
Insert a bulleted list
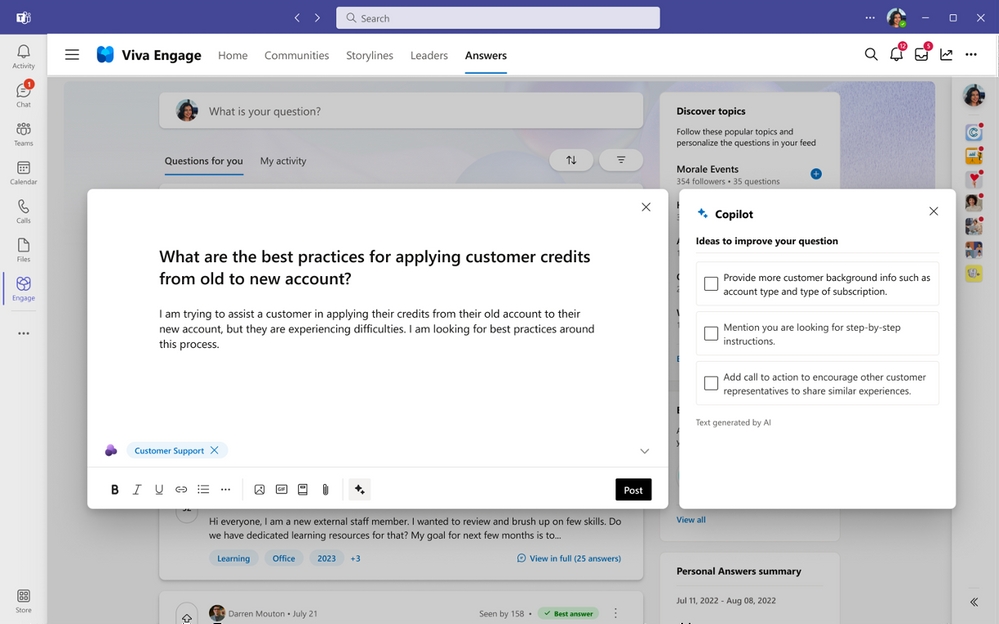pyautogui.click(x=203, y=490)
